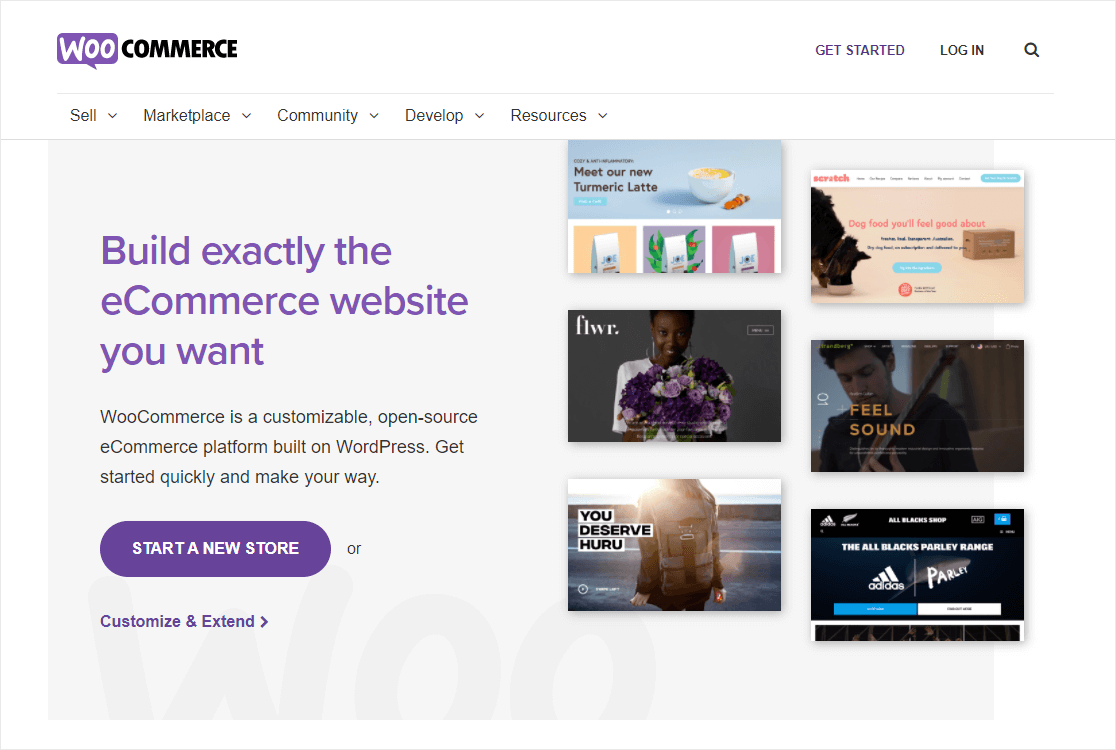Expand the chevron next to Marketplace
The image size is (1116, 750).
(246, 116)
